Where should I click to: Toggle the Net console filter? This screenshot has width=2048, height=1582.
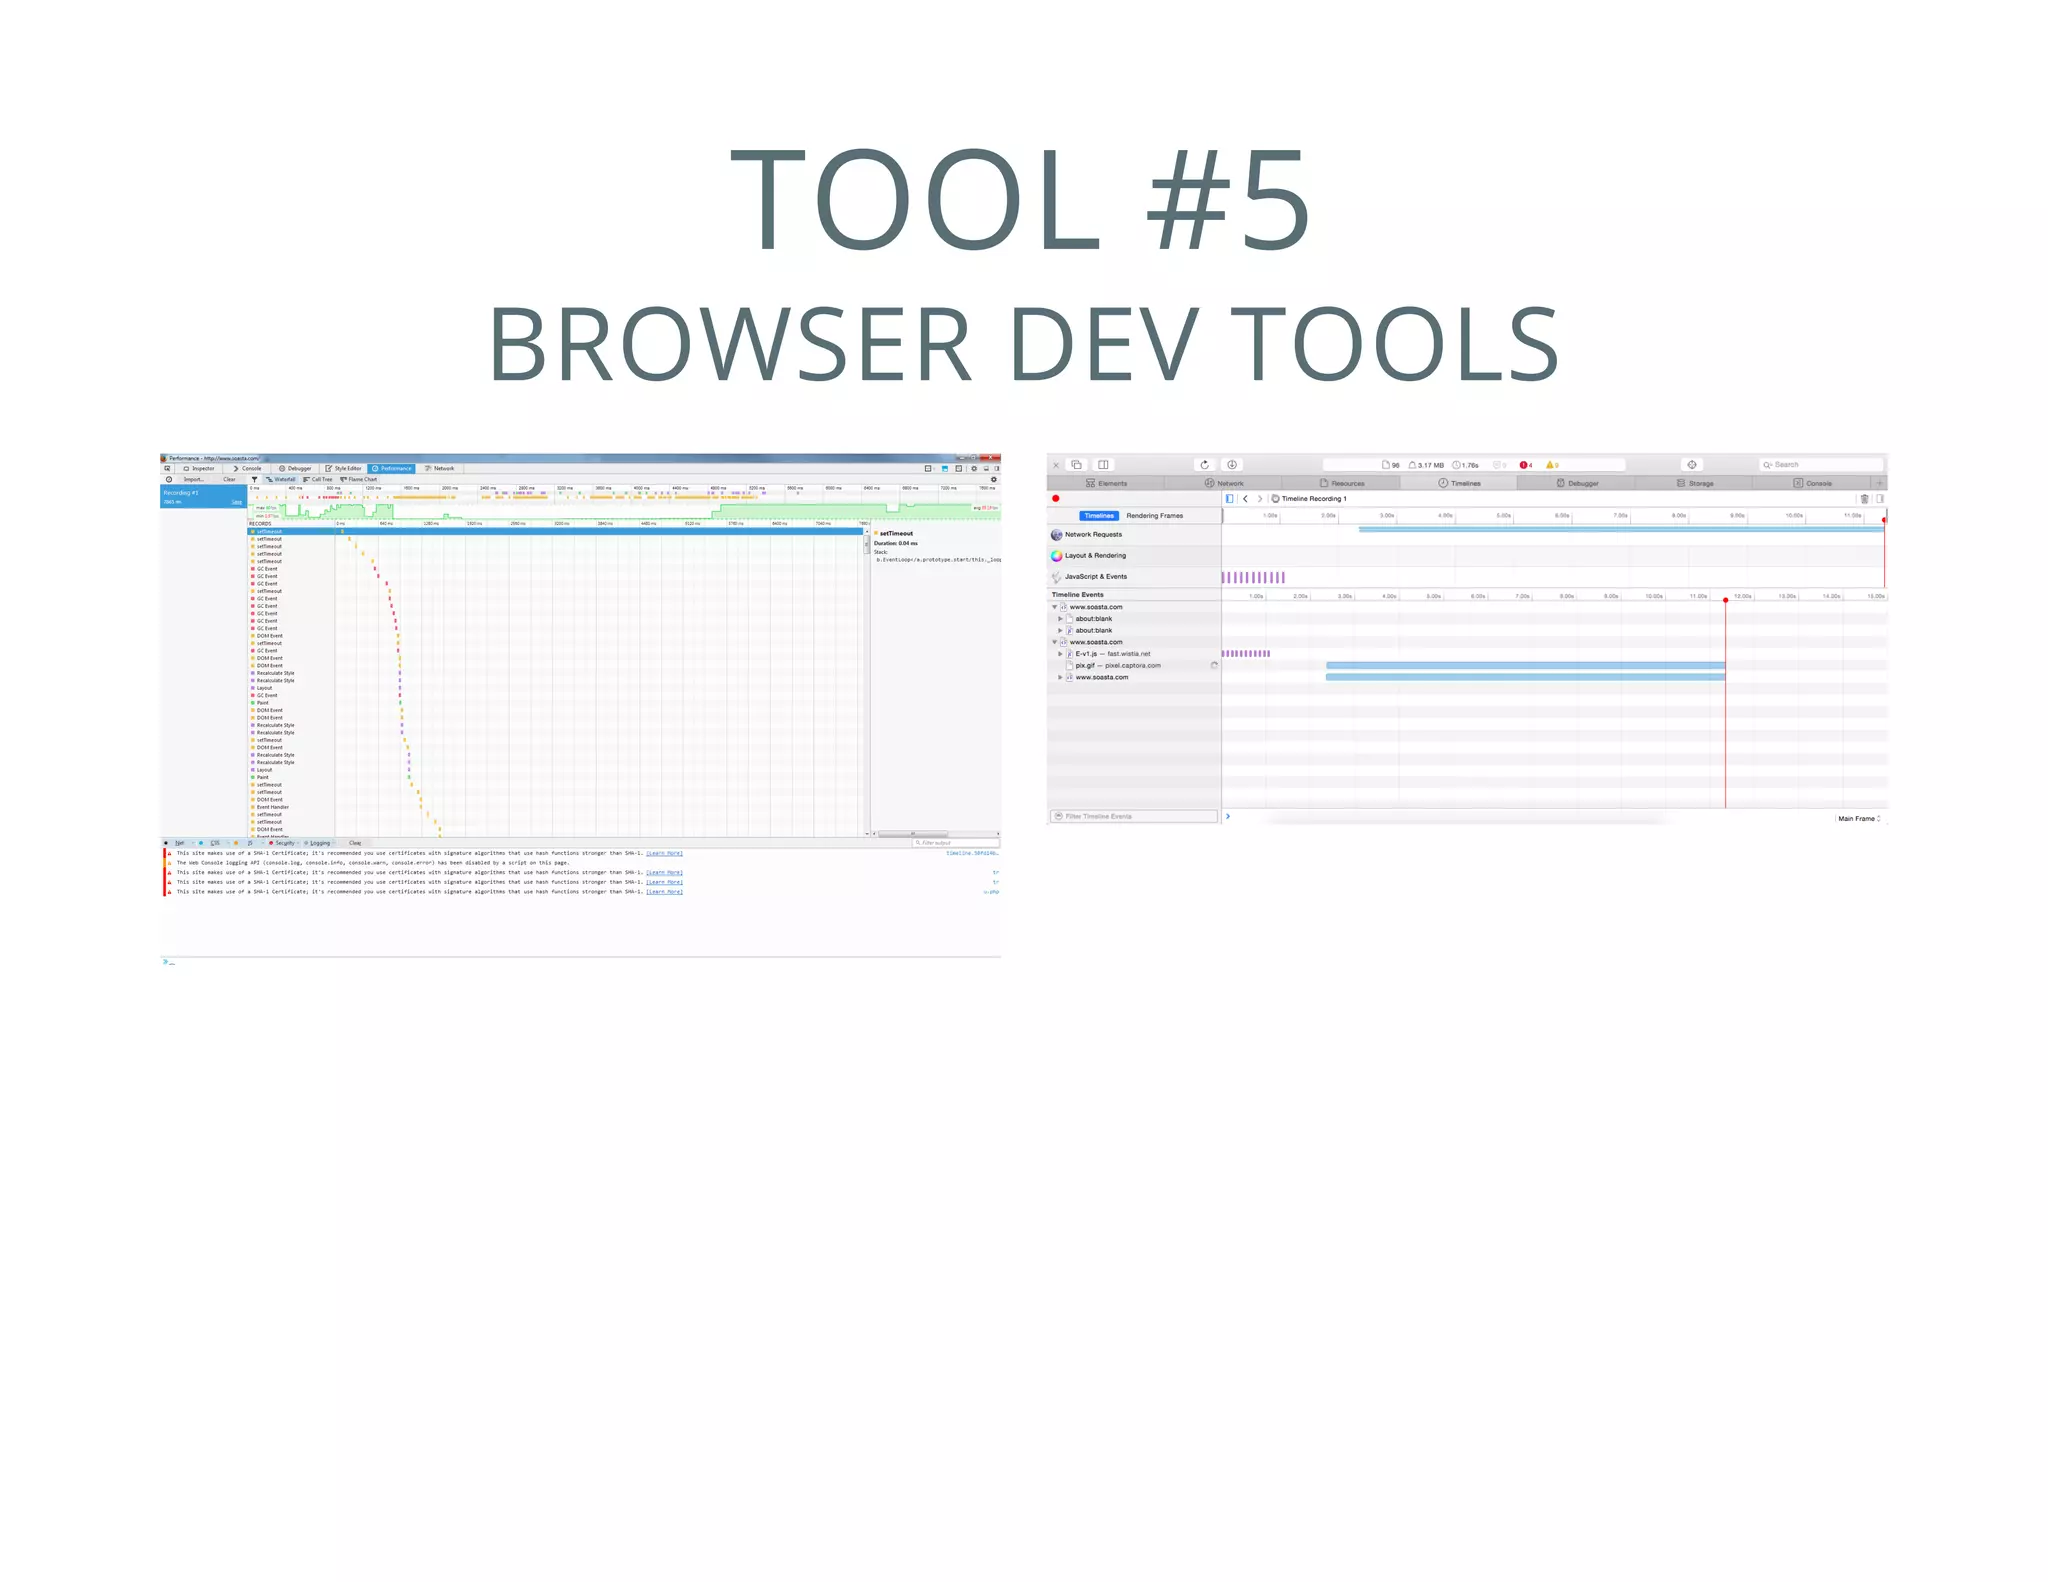pos(179,843)
